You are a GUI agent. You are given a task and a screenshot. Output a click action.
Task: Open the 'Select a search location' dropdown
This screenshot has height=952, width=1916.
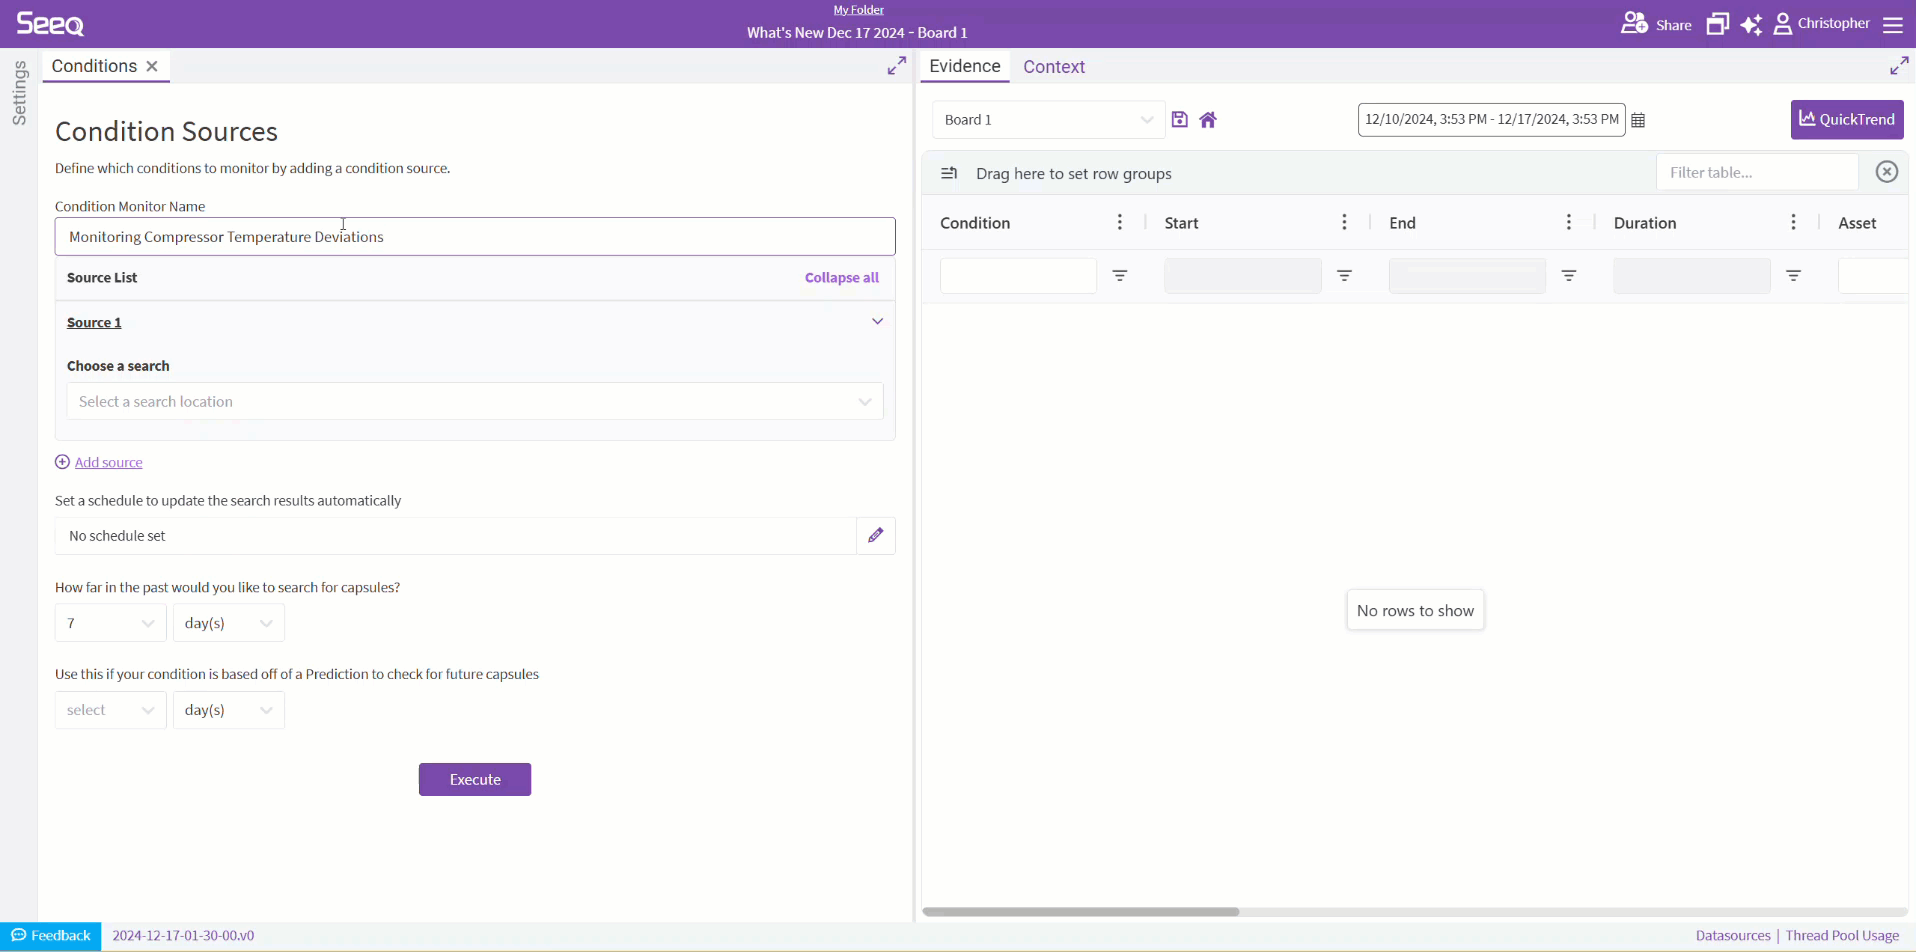(474, 402)
